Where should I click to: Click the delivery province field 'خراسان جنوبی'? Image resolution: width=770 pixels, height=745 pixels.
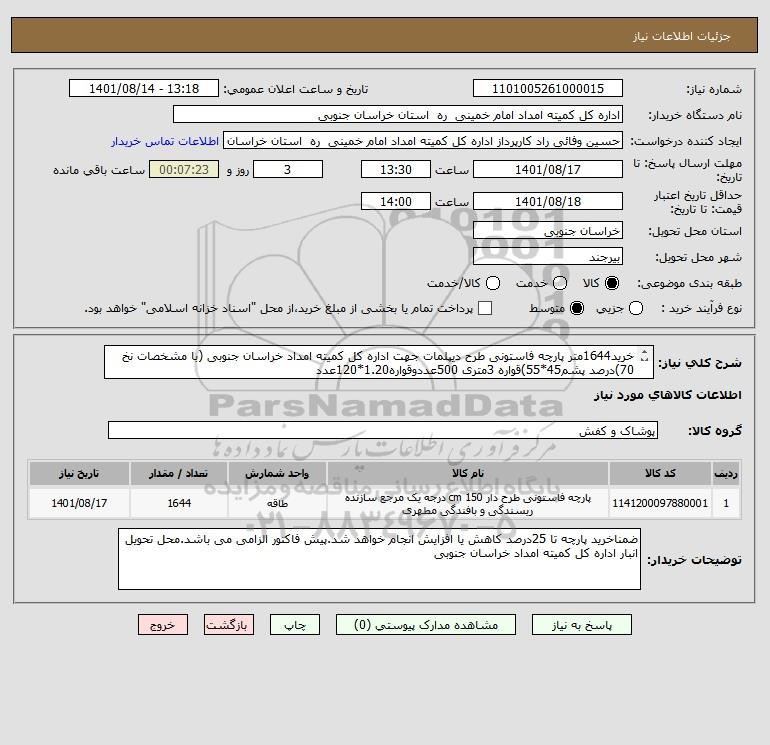pos(548,231)
